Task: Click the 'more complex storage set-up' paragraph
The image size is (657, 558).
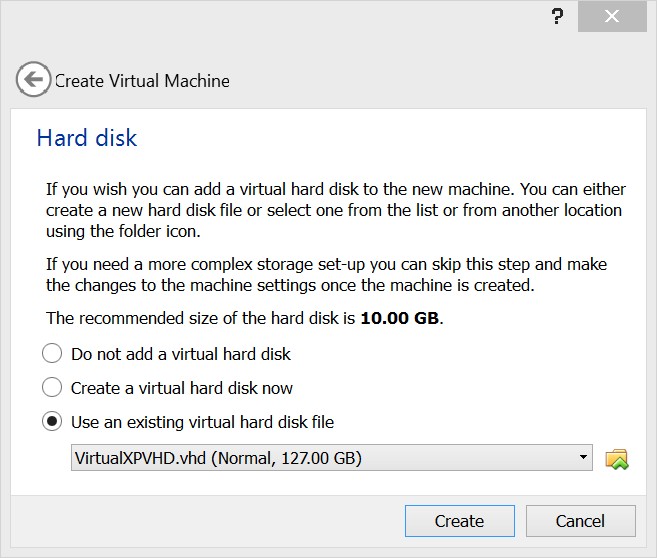Action: [x=326, y=275]
